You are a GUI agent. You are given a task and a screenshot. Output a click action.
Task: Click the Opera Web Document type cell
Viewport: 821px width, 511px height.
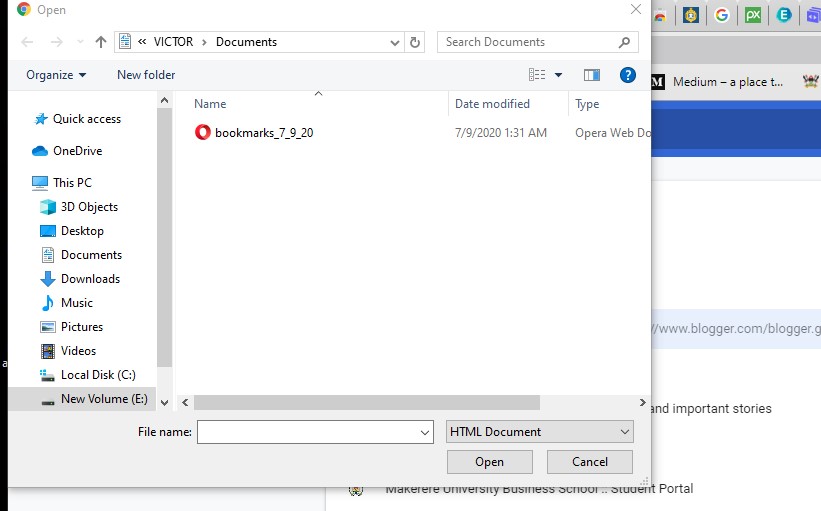612,133
